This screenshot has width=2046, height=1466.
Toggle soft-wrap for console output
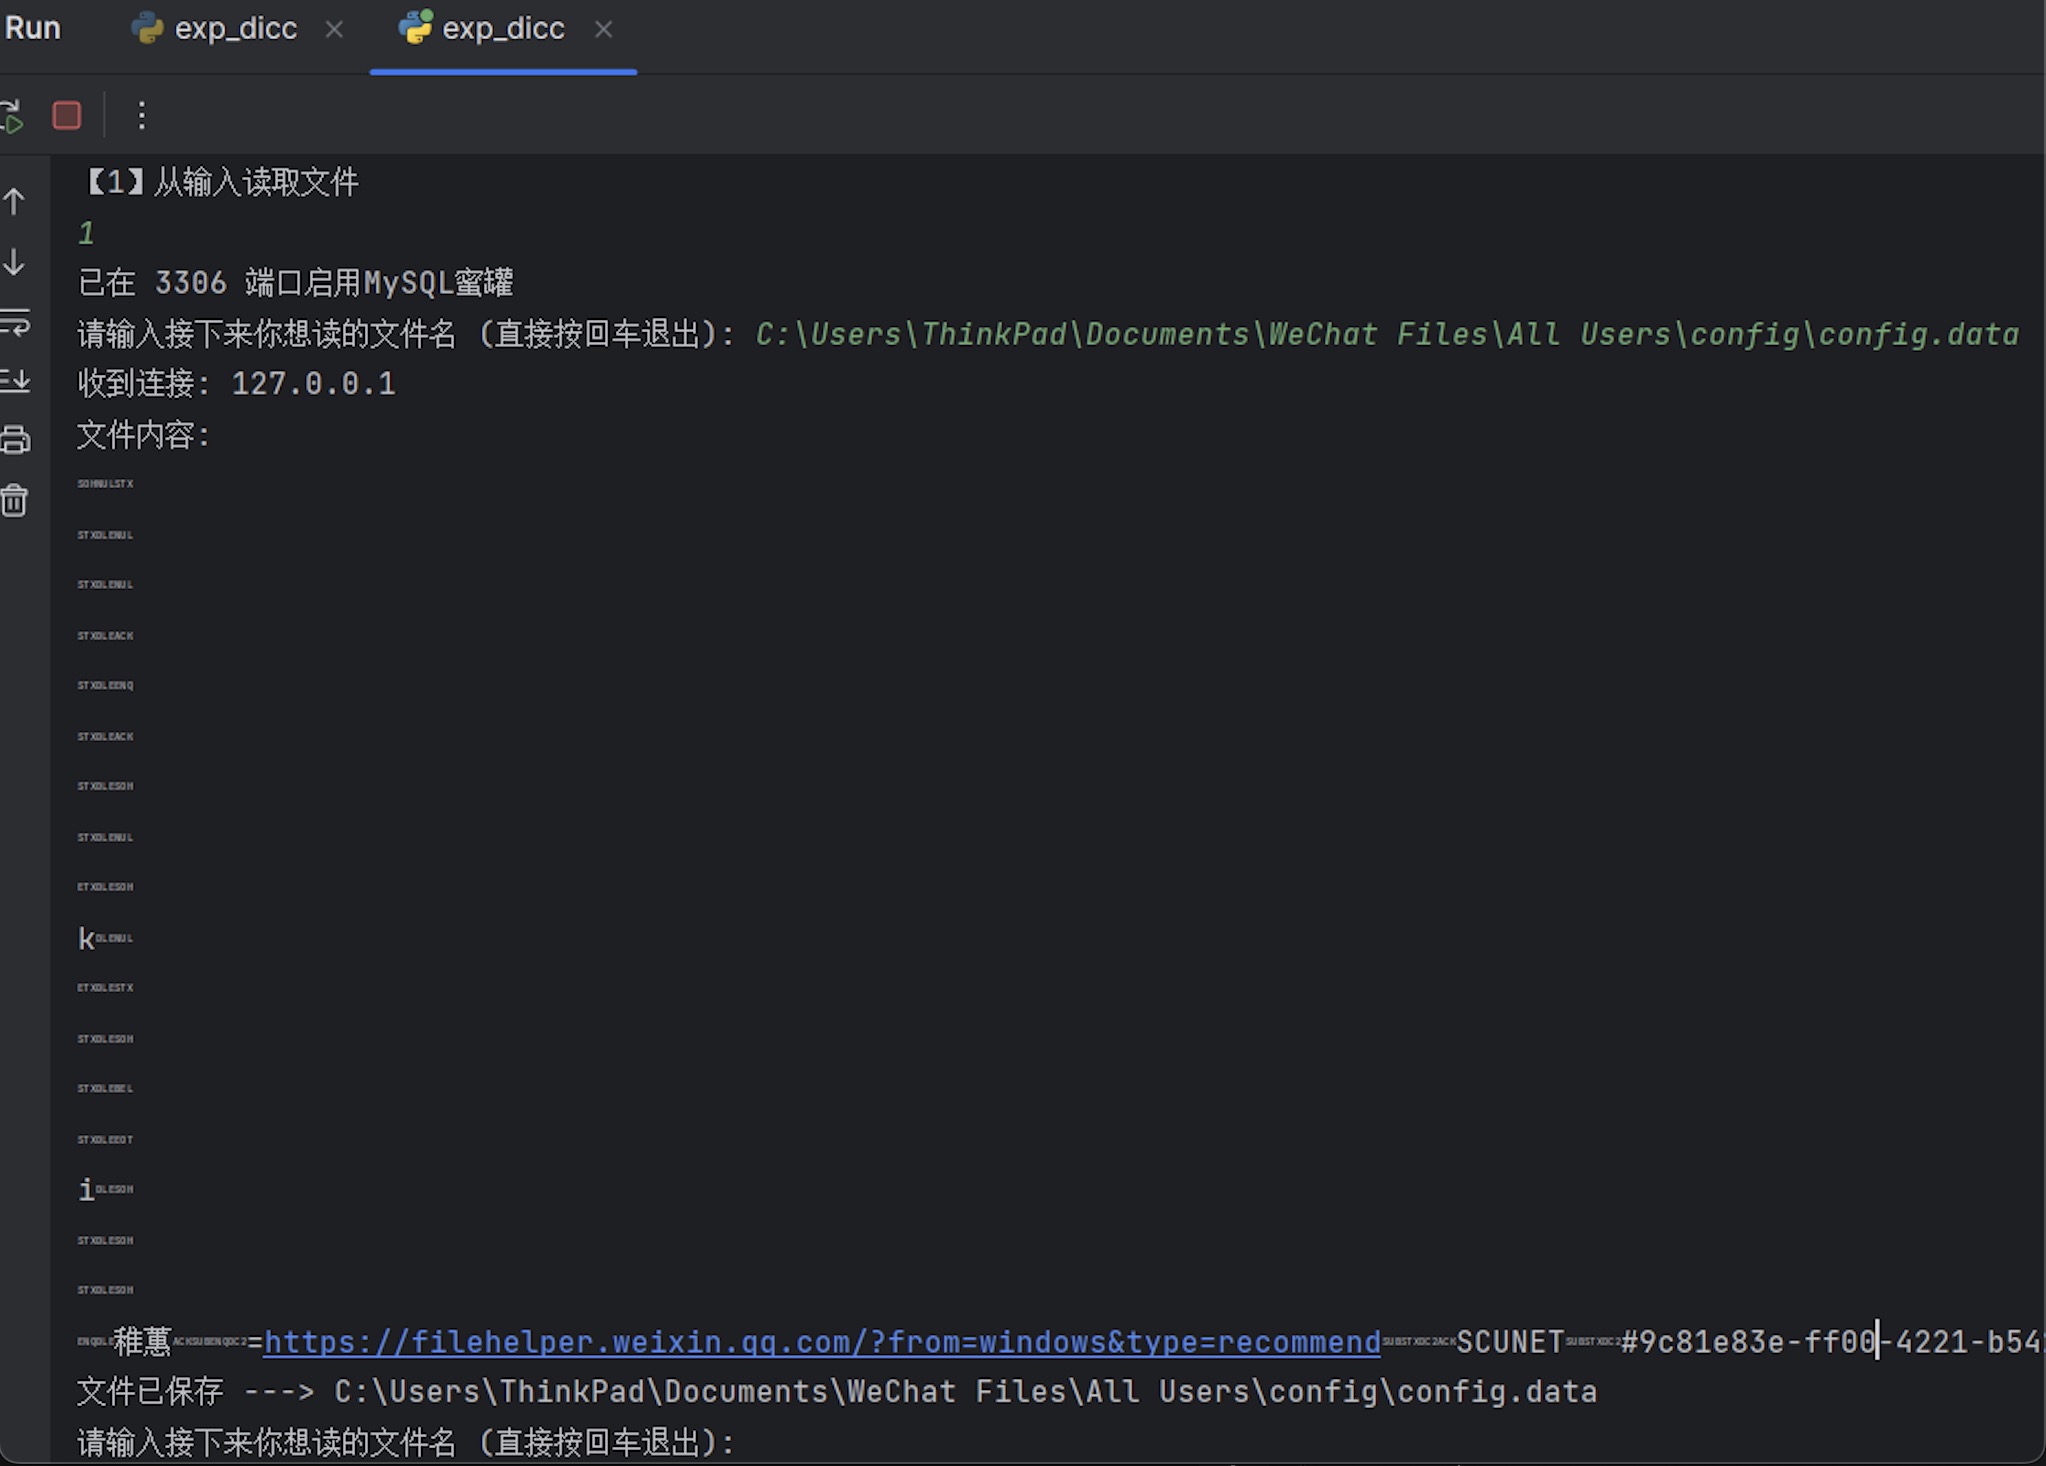15,322
